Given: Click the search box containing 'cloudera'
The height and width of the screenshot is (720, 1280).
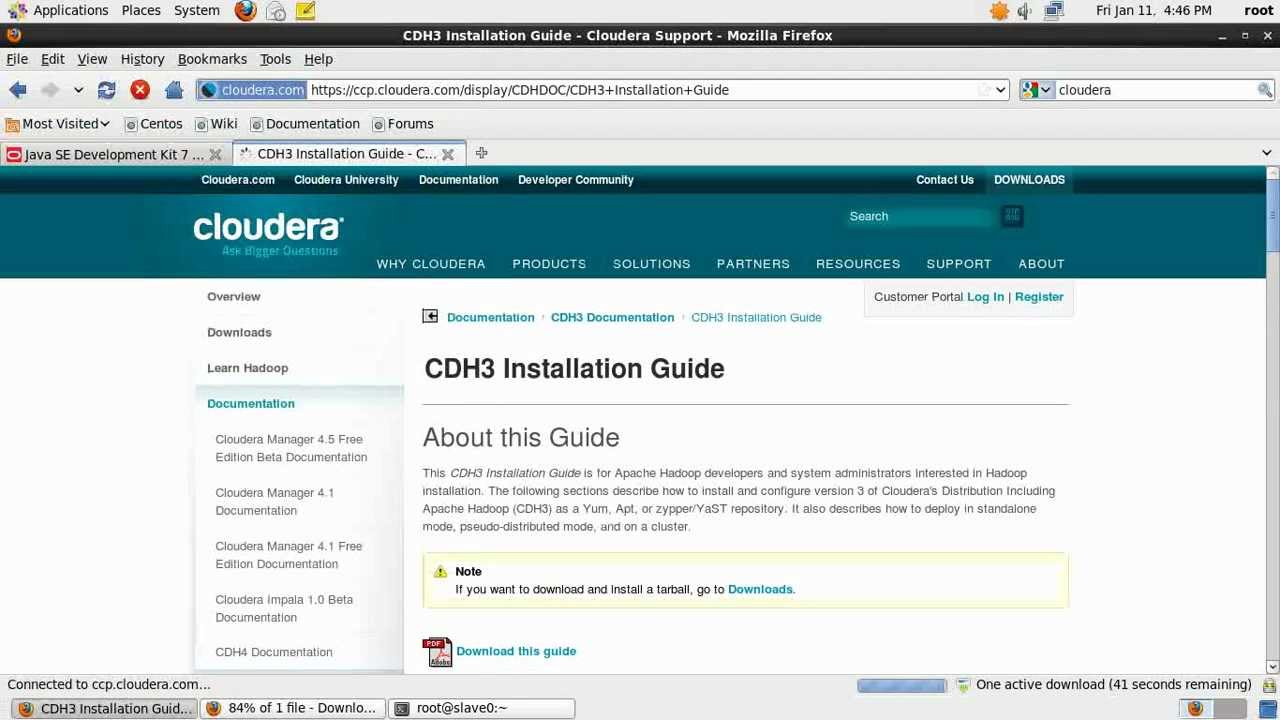Looking at the screenshot, I should coord(1155,90).
